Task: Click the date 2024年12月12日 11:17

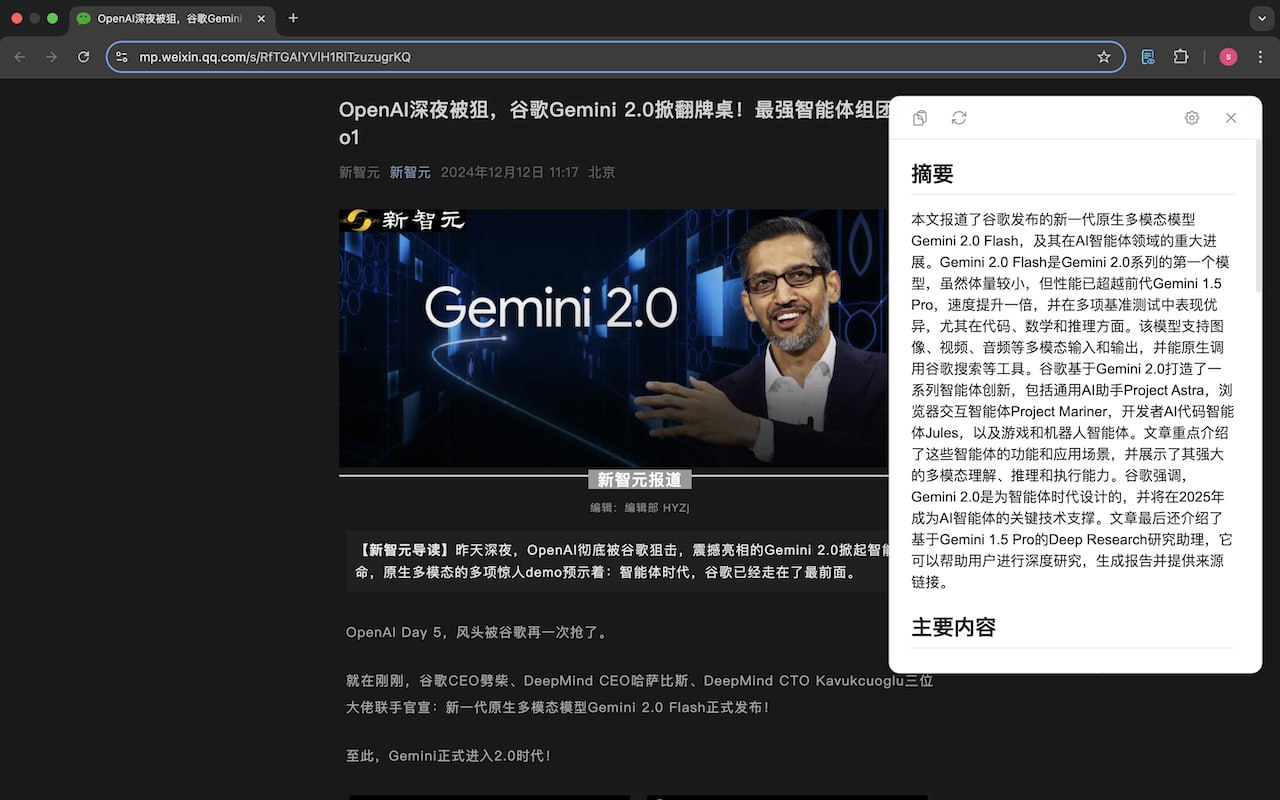Action: 510,172
